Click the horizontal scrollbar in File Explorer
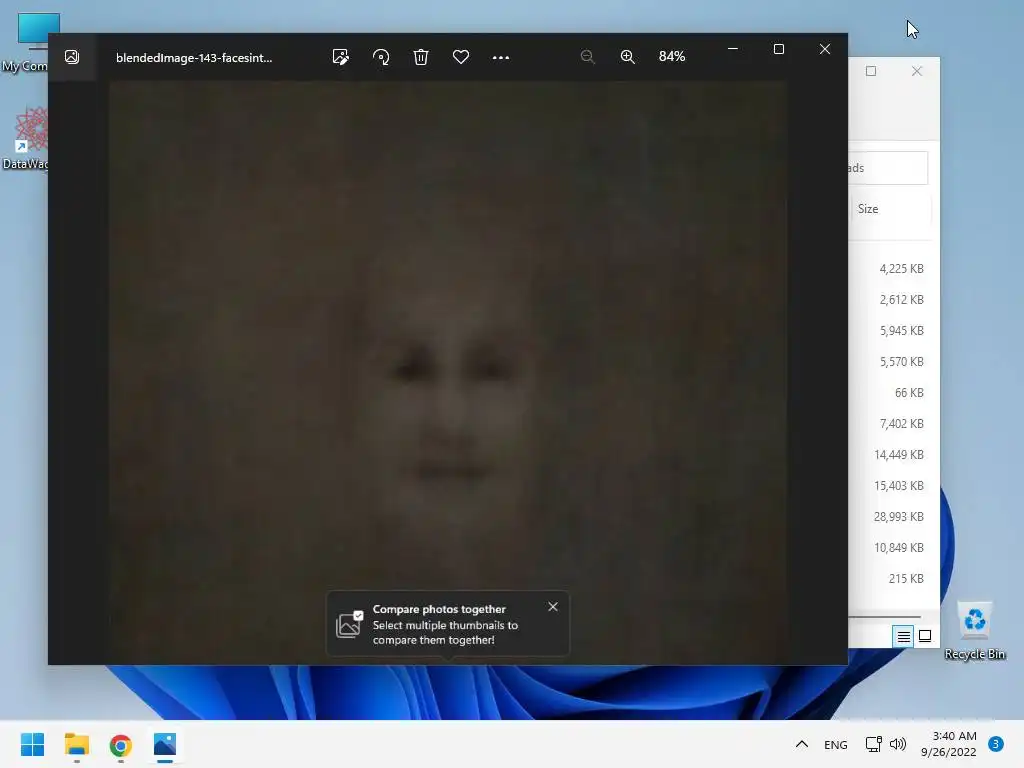This screenshot has width=1024, height=768. (884, 616)
